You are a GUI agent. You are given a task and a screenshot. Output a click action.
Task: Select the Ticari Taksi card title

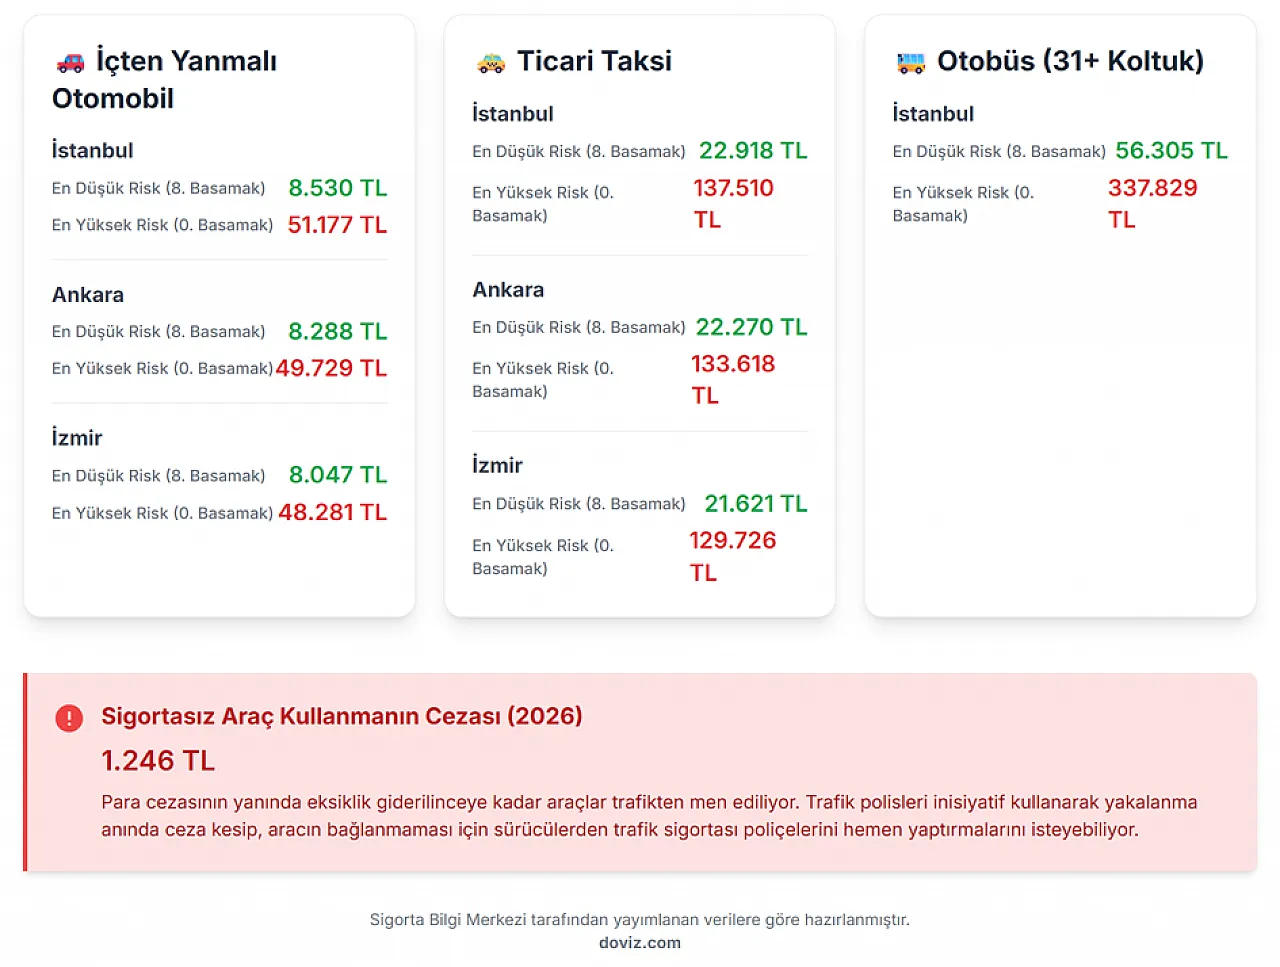pyautogui.click(x=594, y=61)
